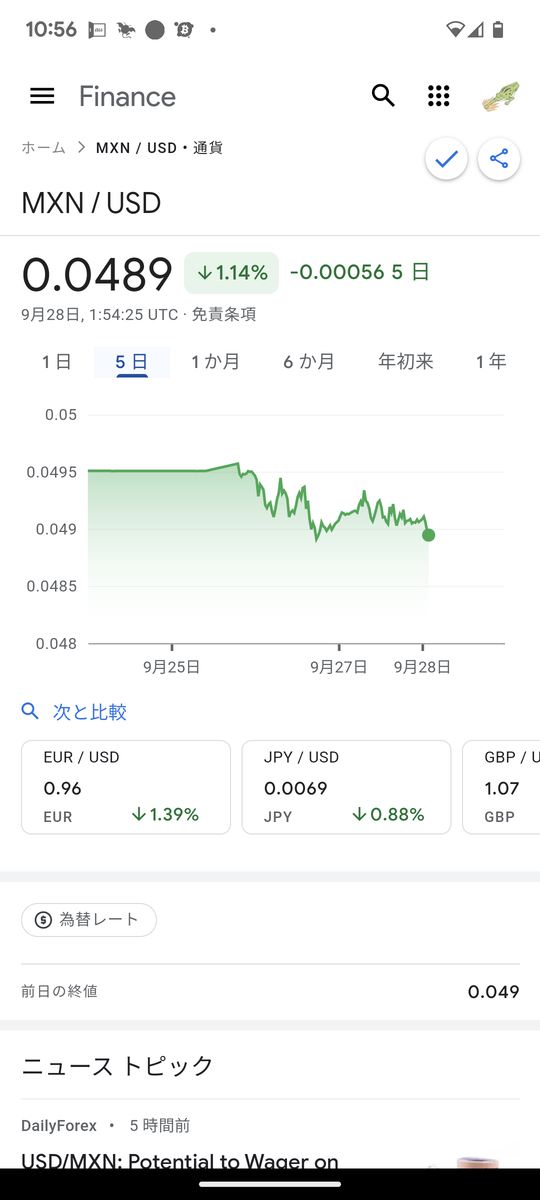Open the 免責条項 disclaimer link
Image resolution: width=540 pixels, height=1200 pixels.
click(224, 314)
